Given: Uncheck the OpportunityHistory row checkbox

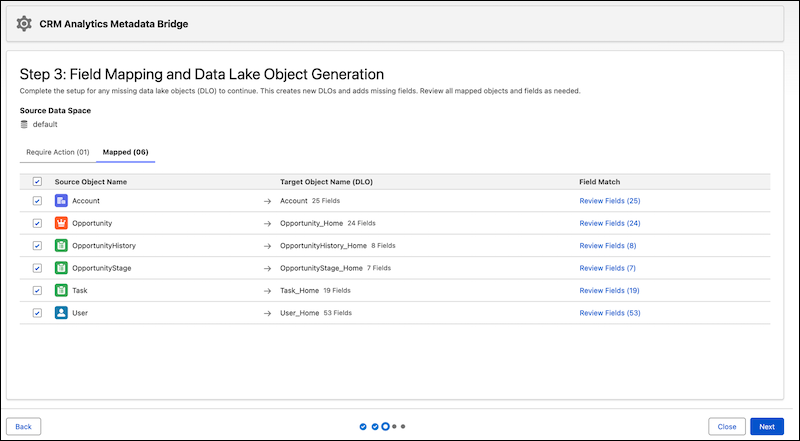Looking at the screenshot, I should coord(37,246).
